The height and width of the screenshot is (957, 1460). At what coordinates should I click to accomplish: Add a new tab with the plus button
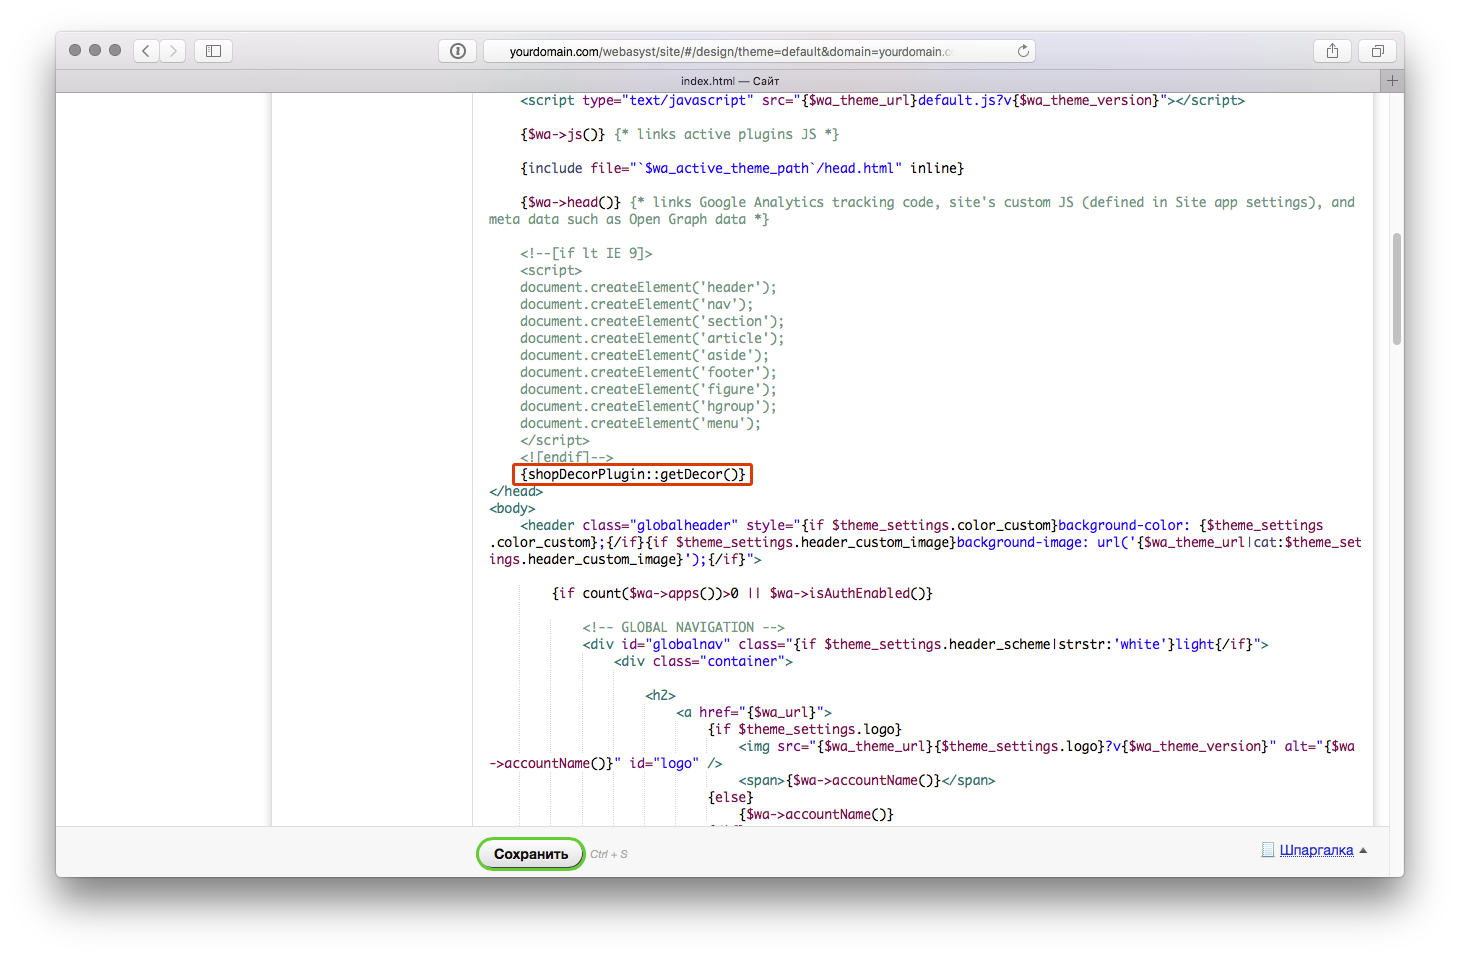click(1392, 81)
